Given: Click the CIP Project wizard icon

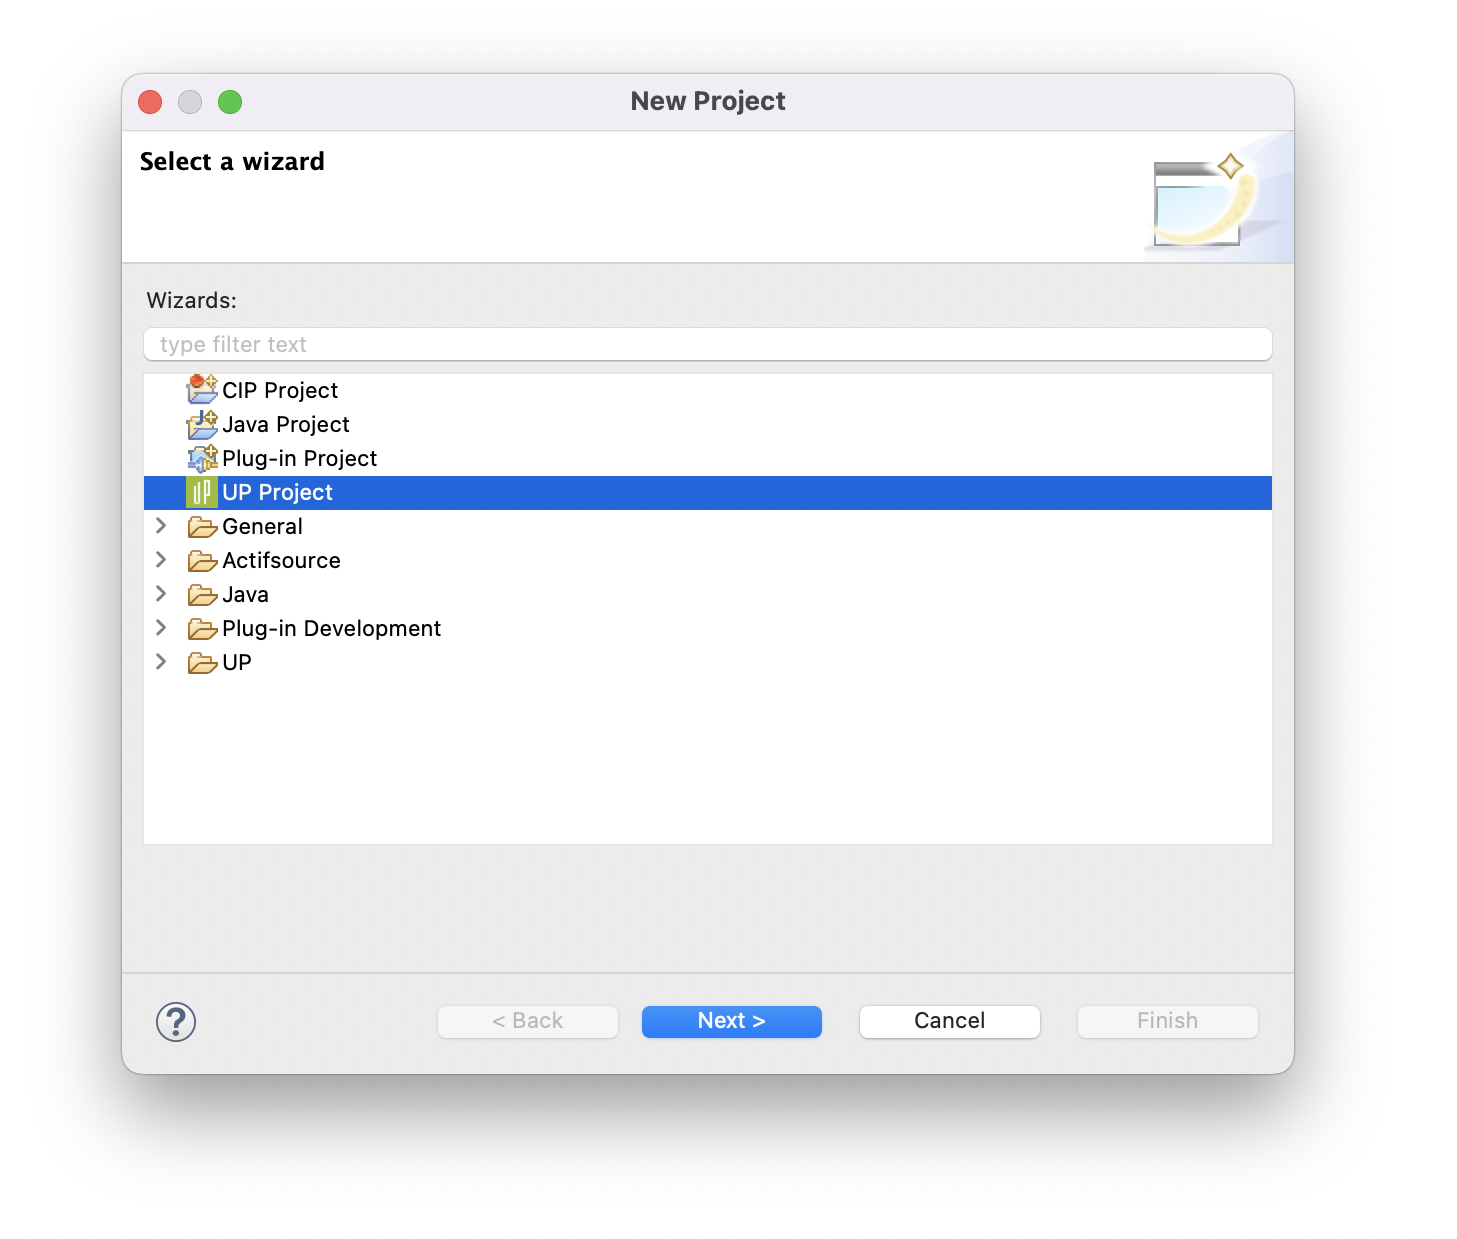Looking at the screenshot, I should click(x=202, y=389).
